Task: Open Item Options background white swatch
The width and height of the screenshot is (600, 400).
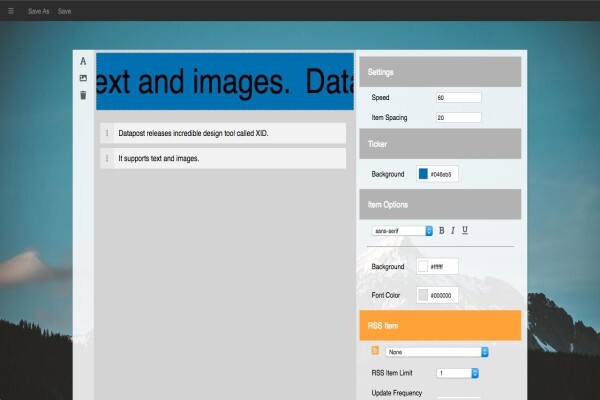Action: pos(423,266)
